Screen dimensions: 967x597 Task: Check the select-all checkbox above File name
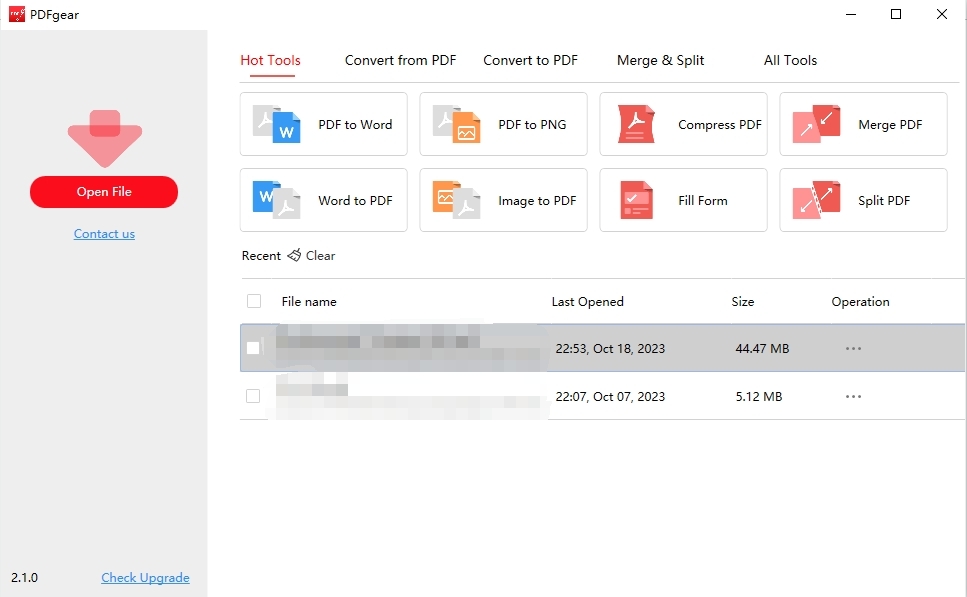tap(253, 301)
